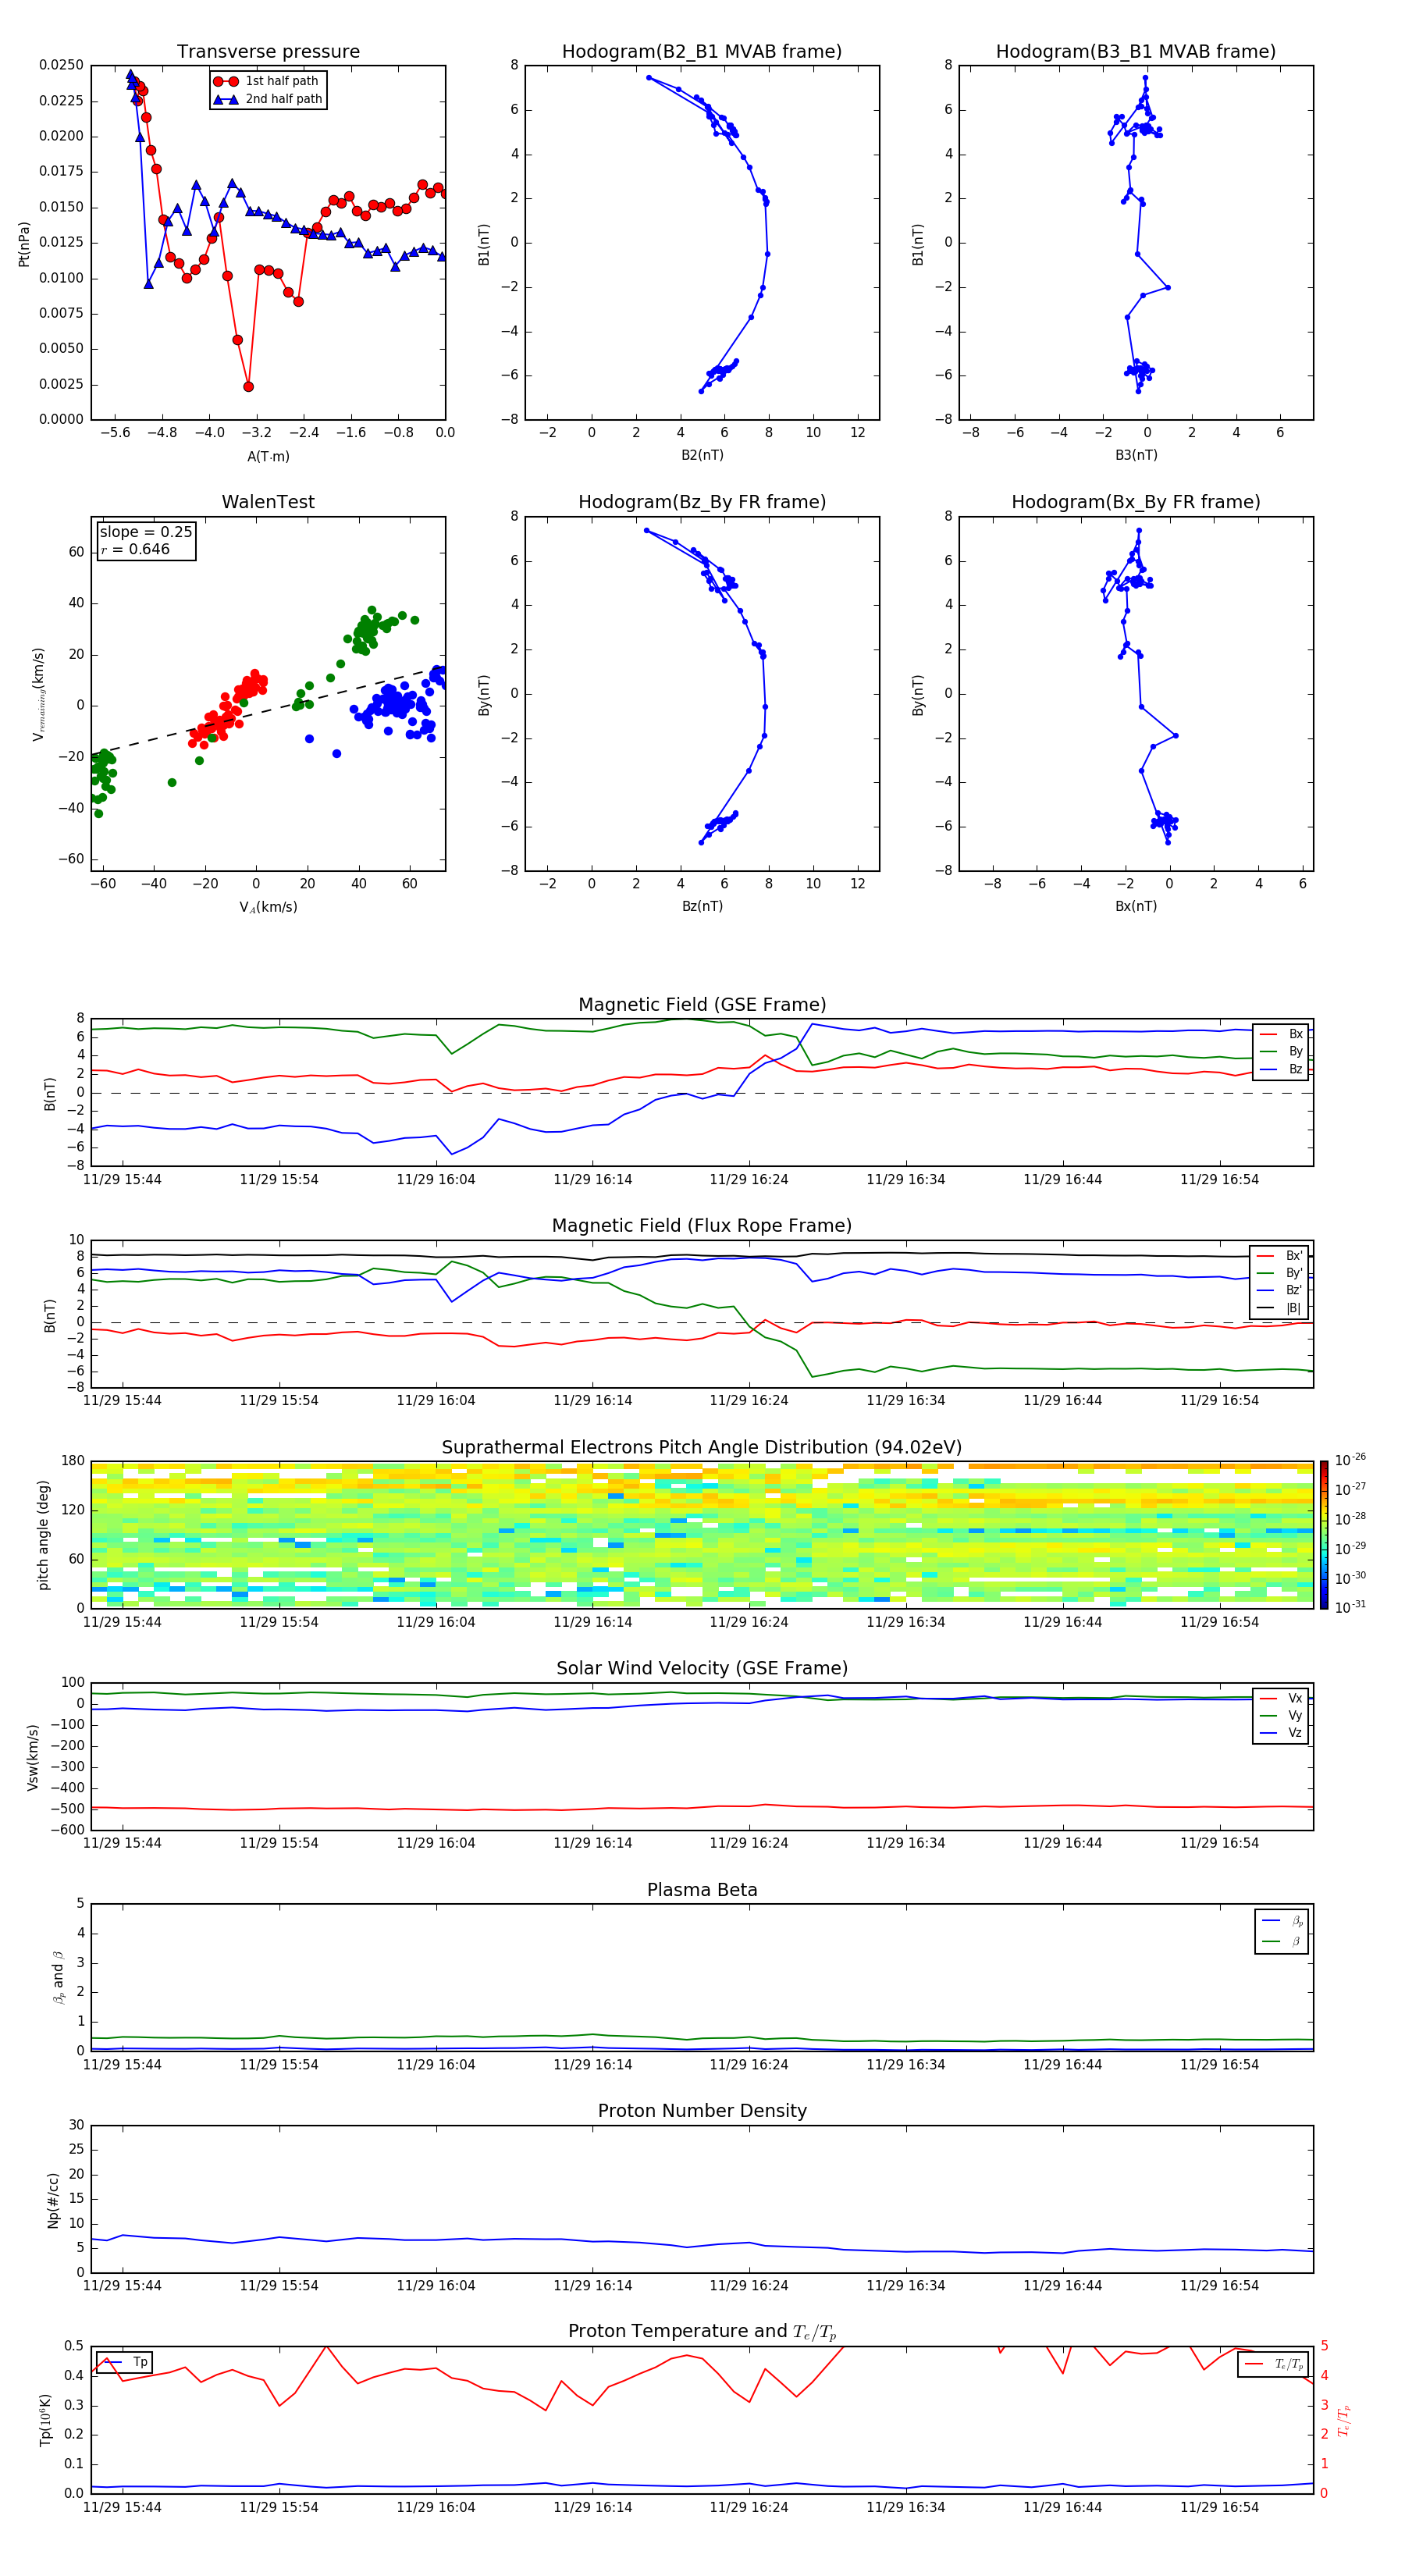
Task: Select the "2nd half path" legend entry
Action: click(269, 99)
